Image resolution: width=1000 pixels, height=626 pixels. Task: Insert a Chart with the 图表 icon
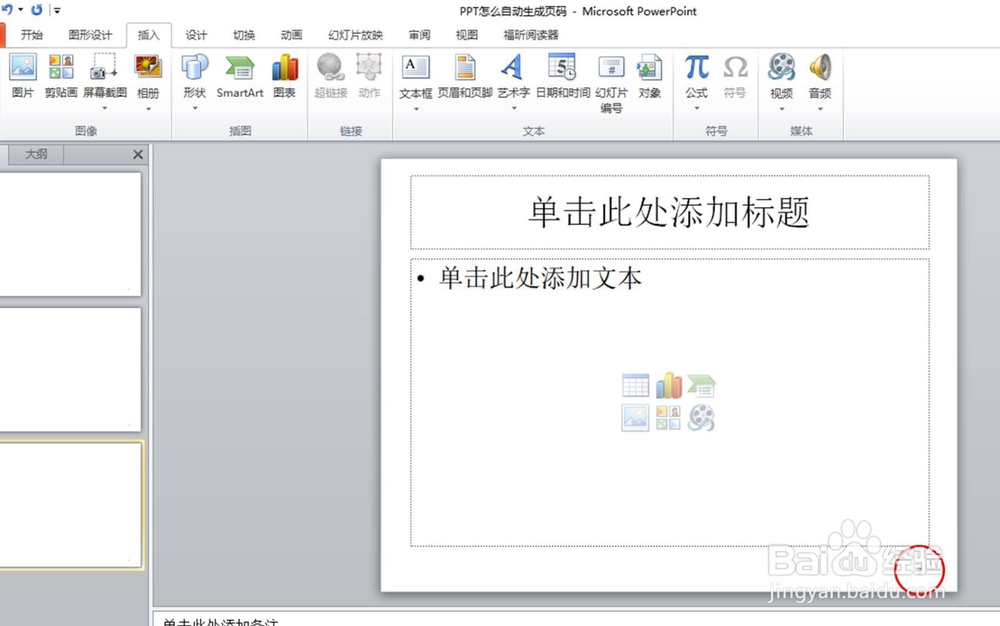pyautogui.click(x=285, y=75)
